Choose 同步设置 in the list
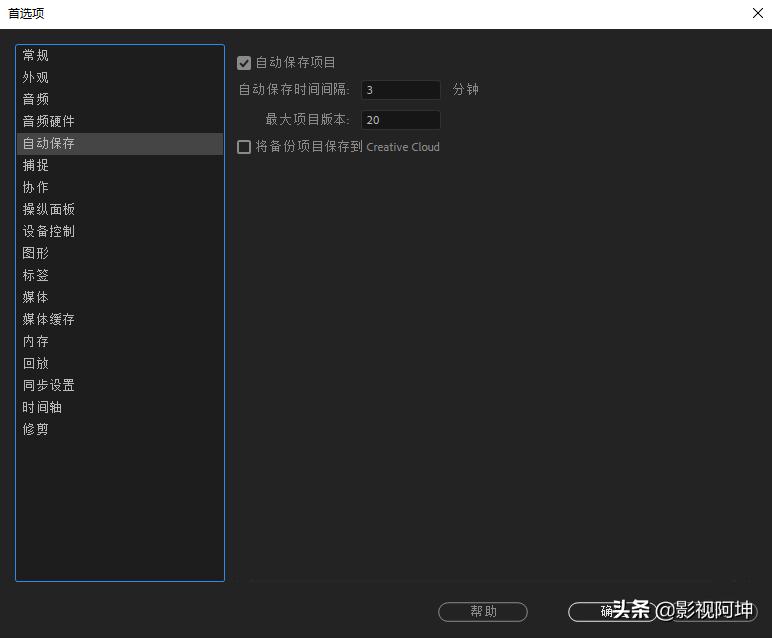This screenshot has height=638, width=772. pos(120,385)
